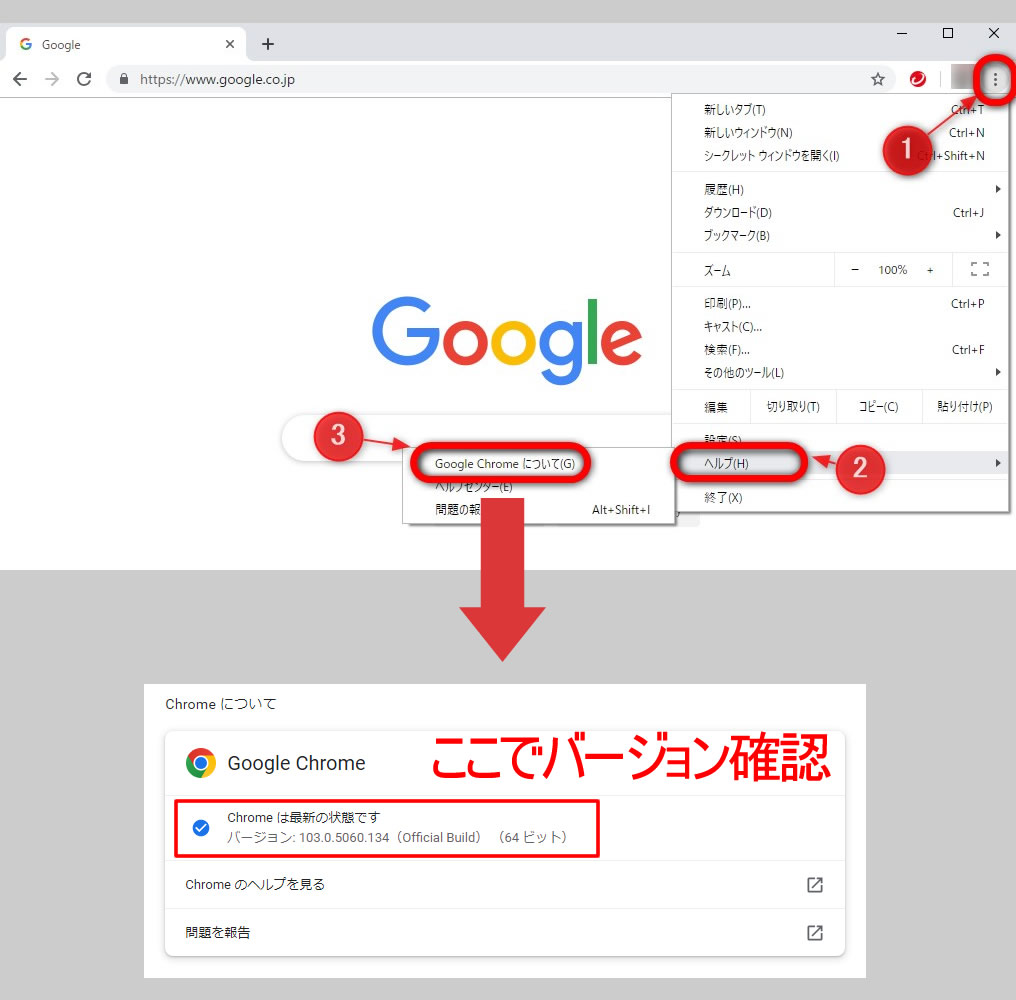Reload the Google page
Image resolution: width=1016 pixels, height=1000 pixels.
[x=84, y=79]
